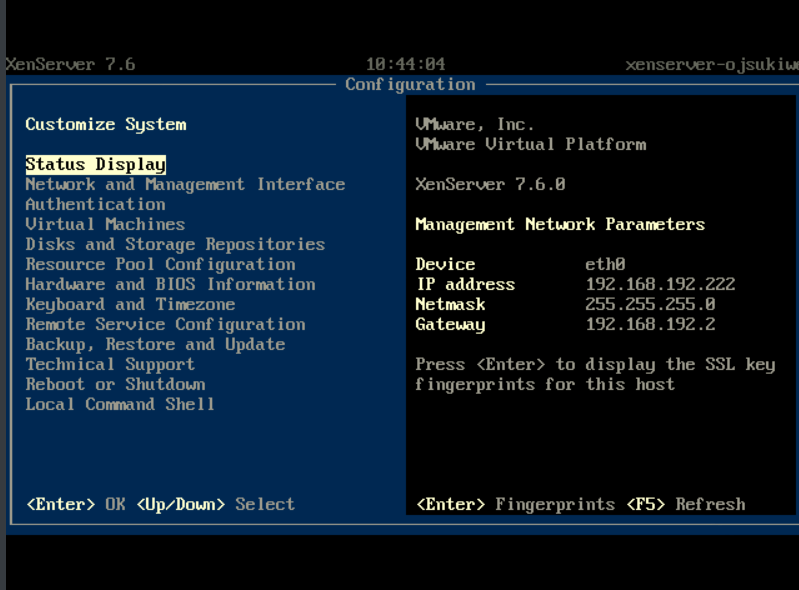Viewport: 799px width, 590px height.
Task: Click the Netmask value 255.255.255.0
Action: click(650, 304)
